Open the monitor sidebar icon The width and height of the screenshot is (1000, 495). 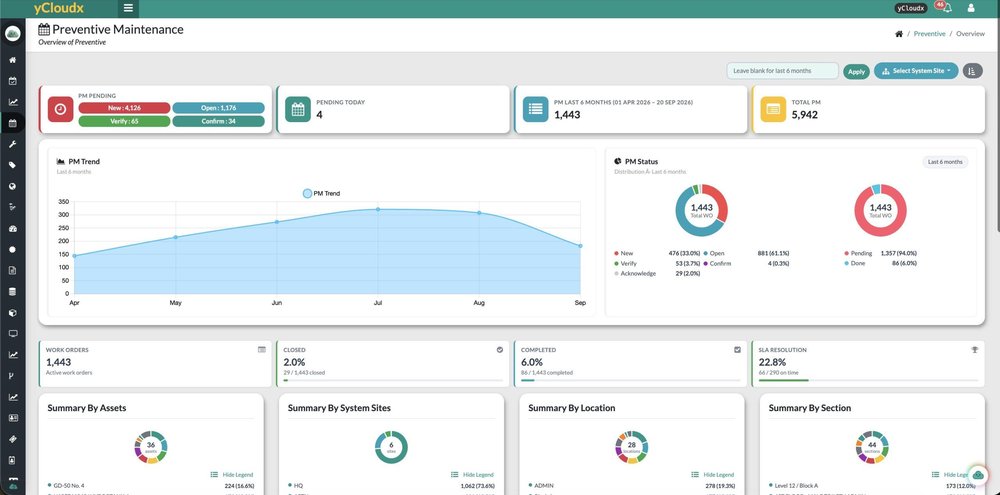pos(12,334)
